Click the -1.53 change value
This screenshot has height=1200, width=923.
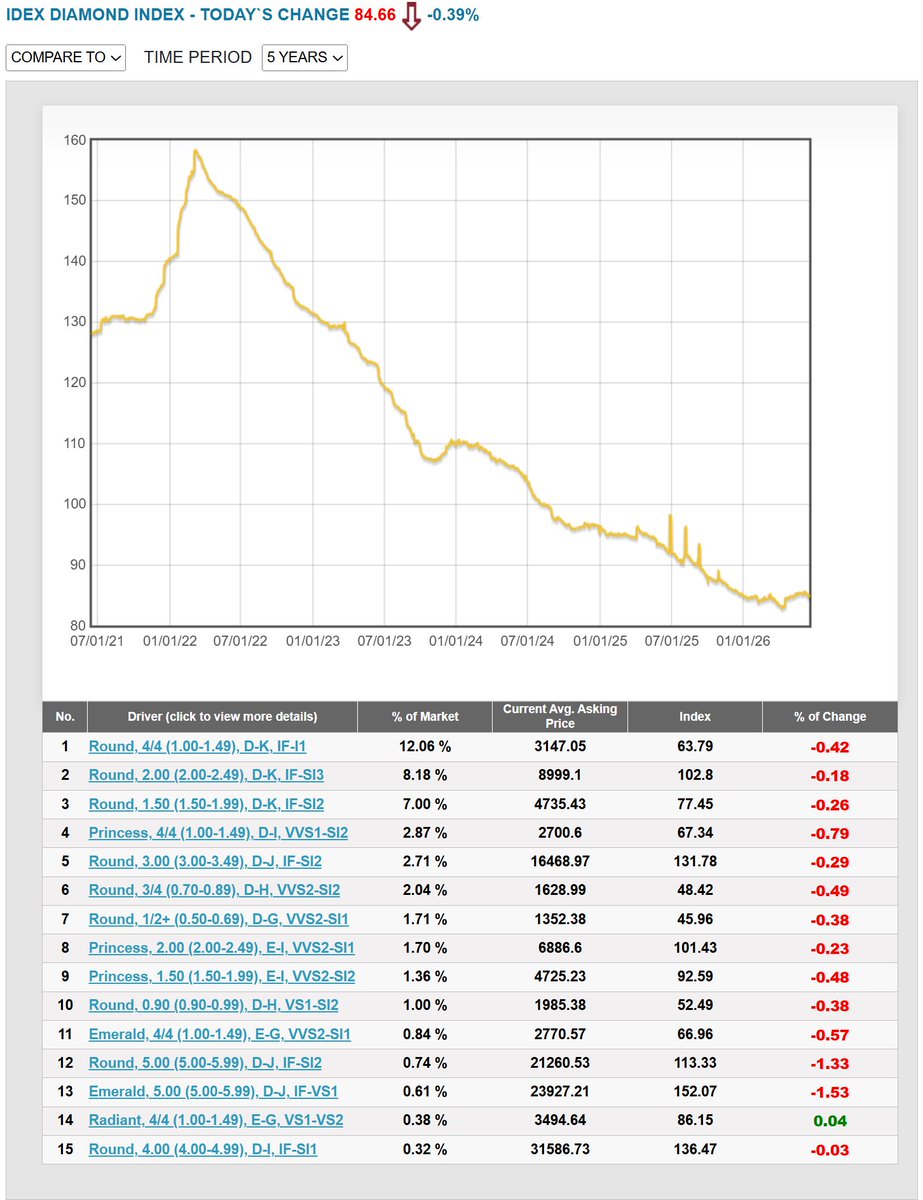click(x=830, y=1091)
